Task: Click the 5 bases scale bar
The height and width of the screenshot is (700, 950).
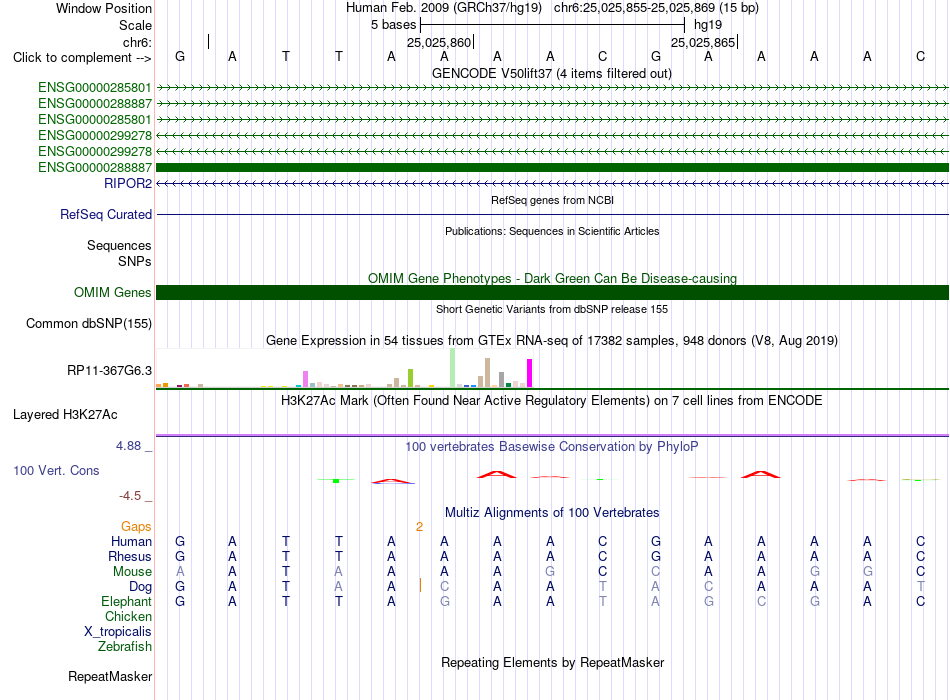Action: 553,25
